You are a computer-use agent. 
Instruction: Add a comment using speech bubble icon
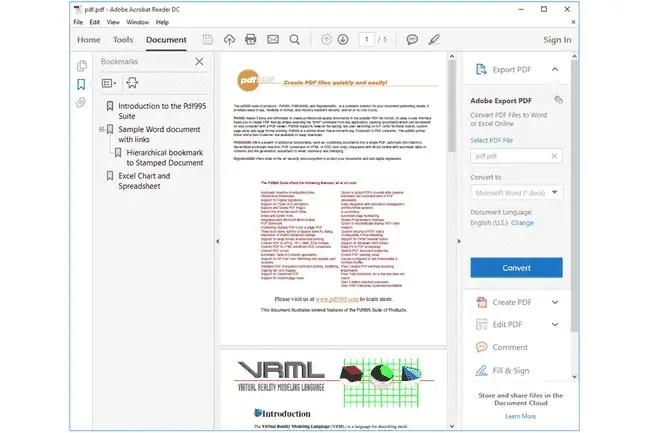point(412,39)
